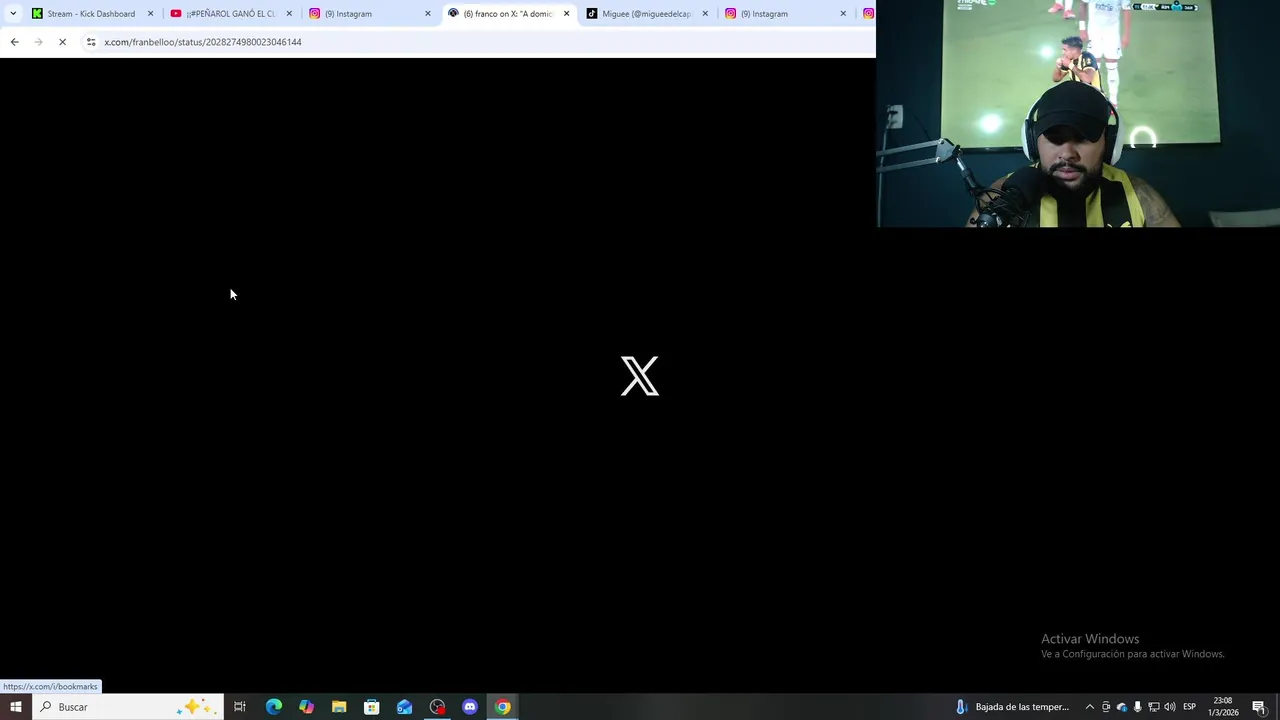1280x720 pixels.
Task: Open the notification center icon
Action: tap(1259, 707)
